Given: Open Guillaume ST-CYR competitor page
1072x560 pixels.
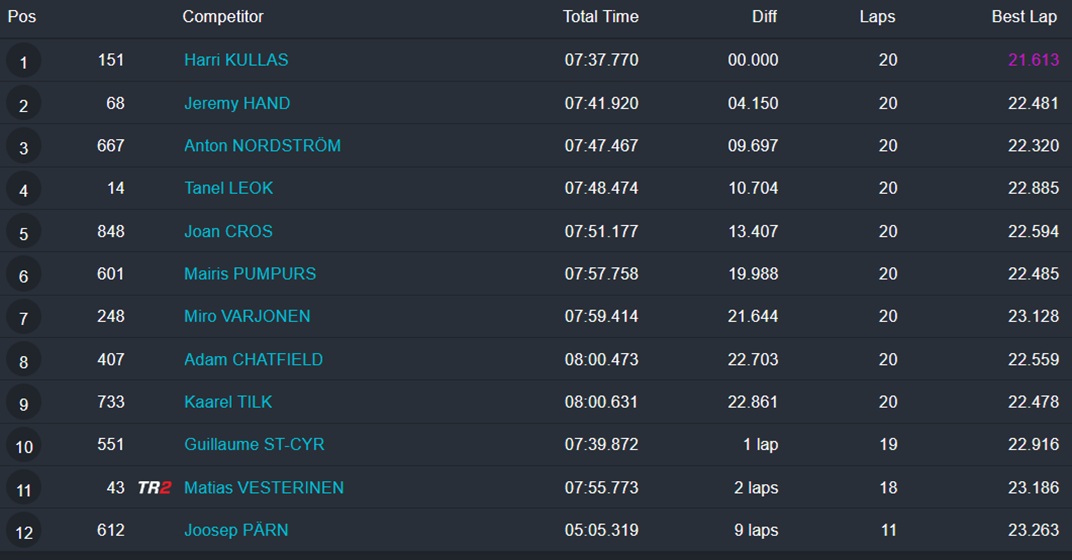Looking at the screenshot, I should [x=254, y=445].
